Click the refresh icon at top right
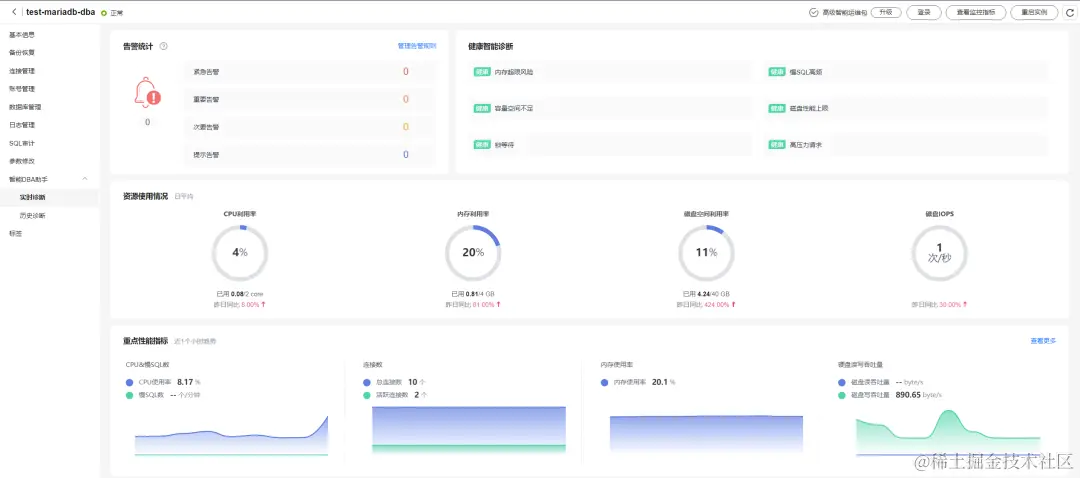Viewport: 1080px width, 478px height. [1069, 12]
